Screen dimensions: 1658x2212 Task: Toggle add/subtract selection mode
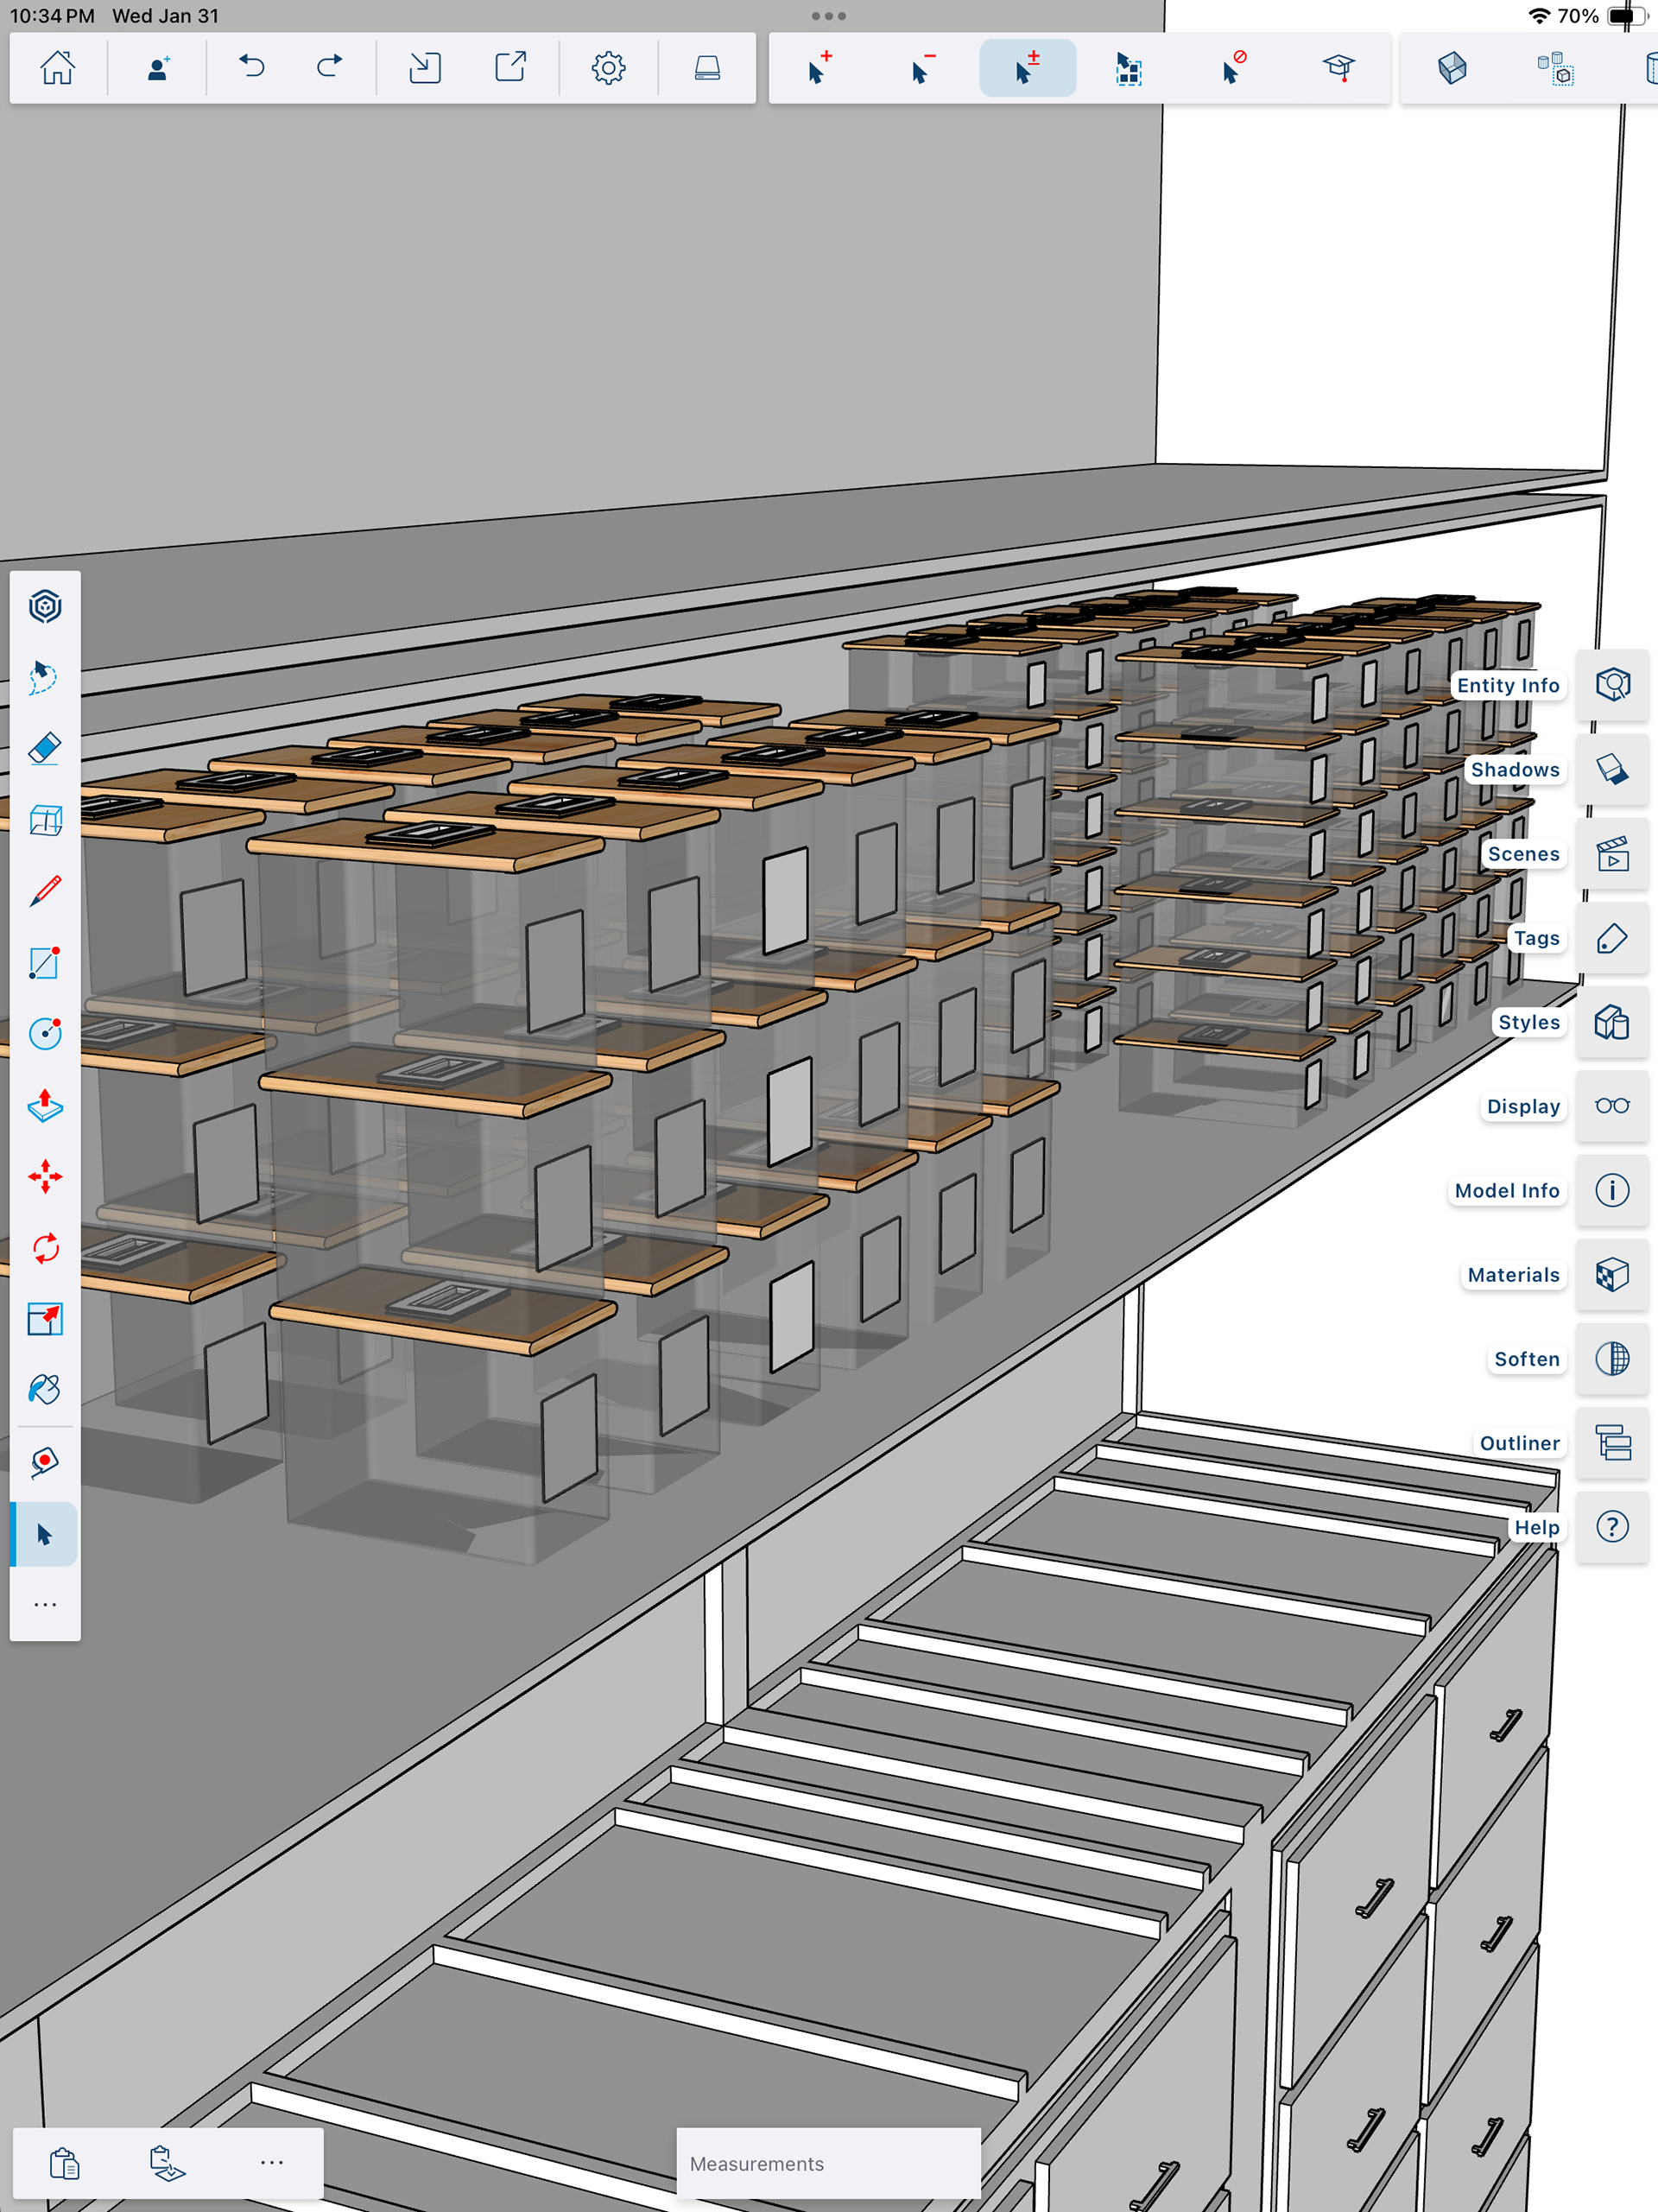tap(1027, 68)
